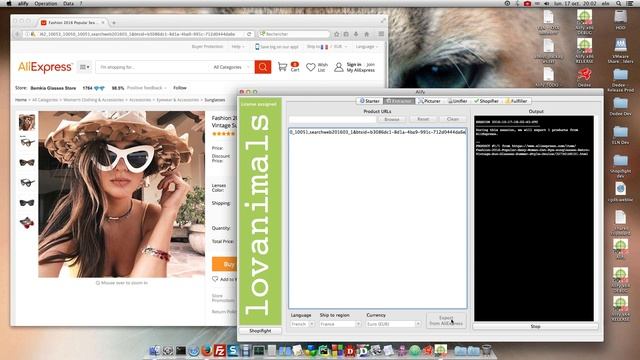Expand the Positive feedback dropdown
Viewport: 640px width, 360px height.
tap(147, 88)
